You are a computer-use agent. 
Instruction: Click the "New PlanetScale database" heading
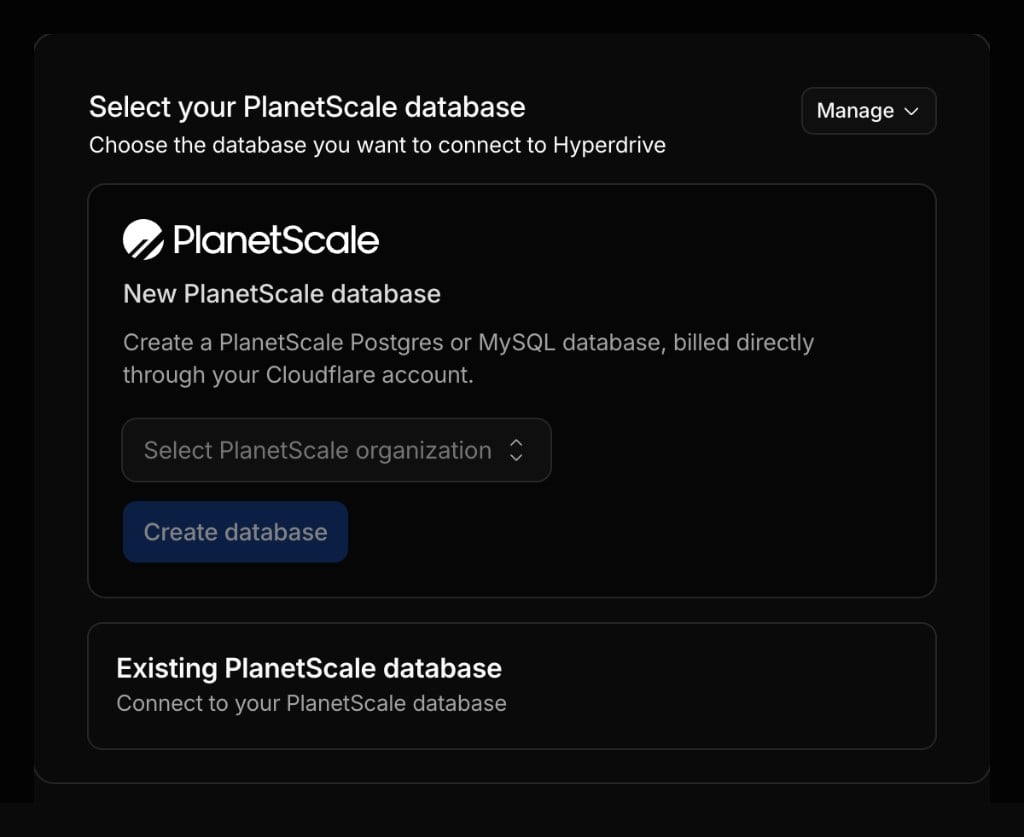pyautogui.click(x=282, y=294)
